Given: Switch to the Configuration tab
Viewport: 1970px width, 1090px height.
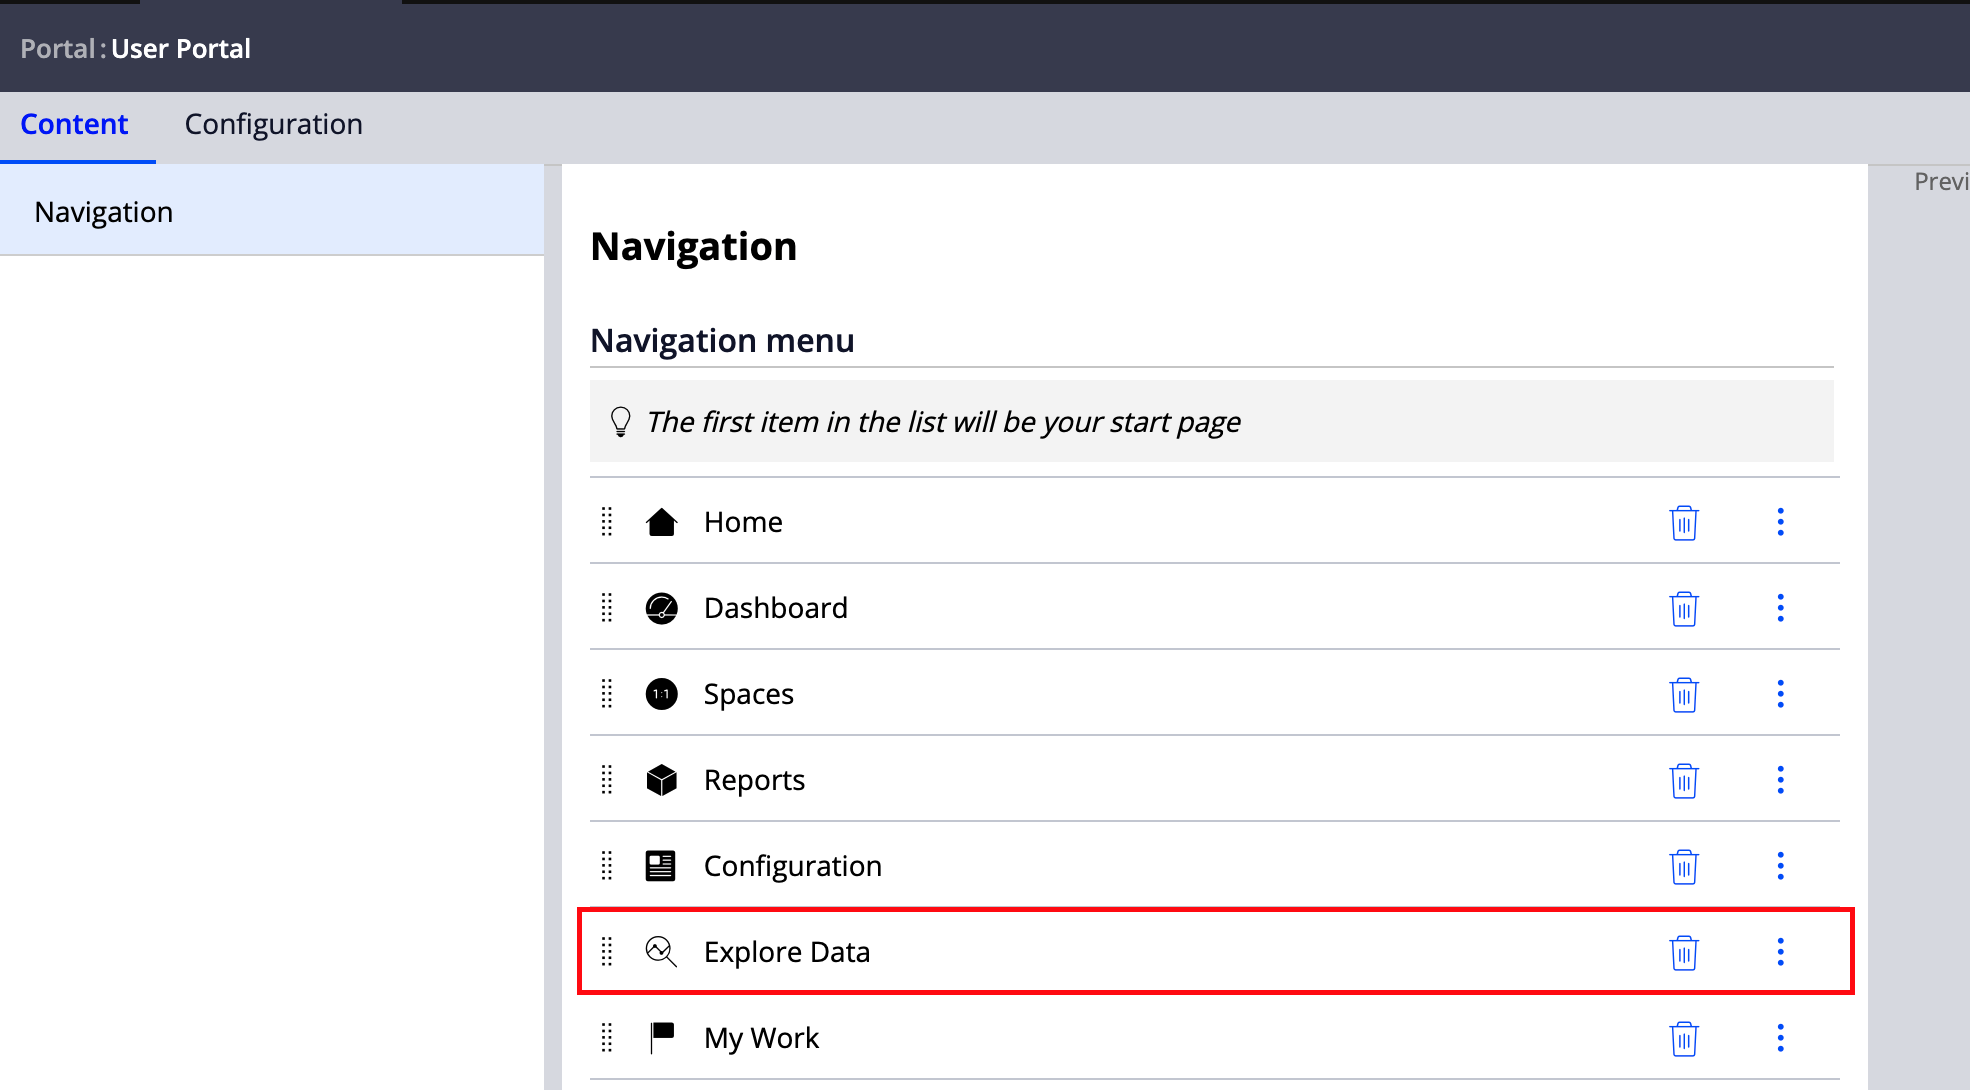Looking at the screenshot, I should point(274,124).
